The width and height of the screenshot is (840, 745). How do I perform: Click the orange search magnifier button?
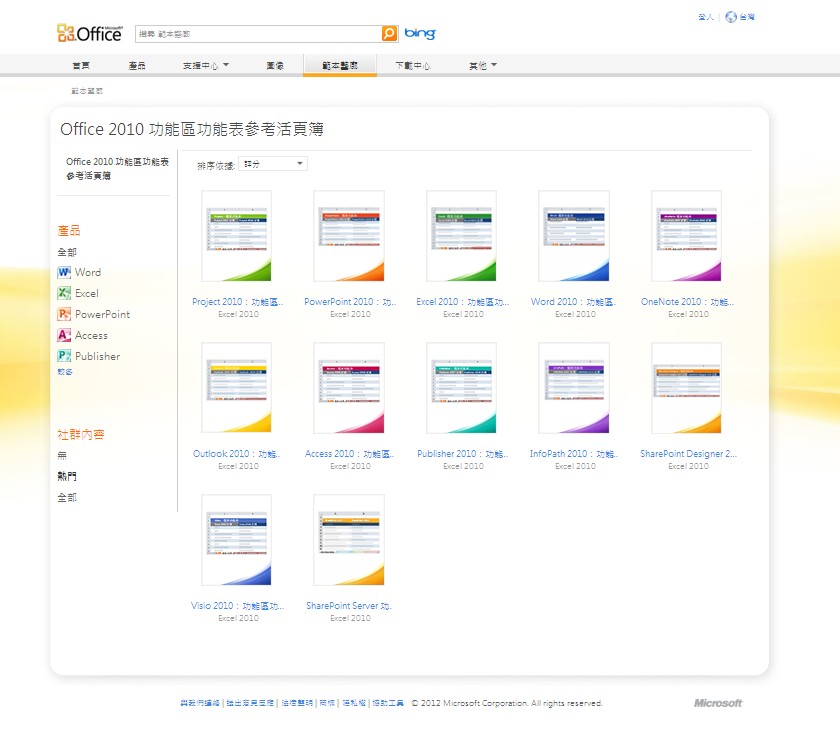tap(389, 34)
